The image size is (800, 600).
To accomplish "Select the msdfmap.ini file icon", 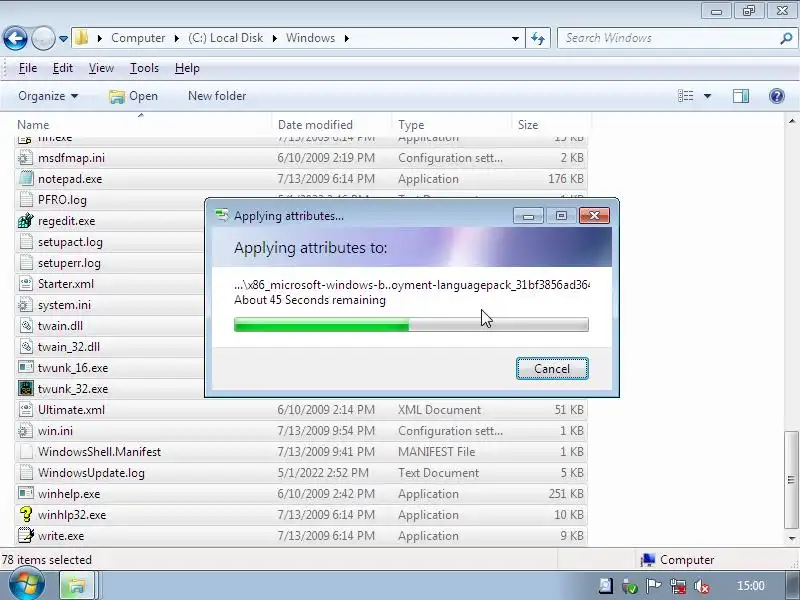I will [x=25, y=158].
